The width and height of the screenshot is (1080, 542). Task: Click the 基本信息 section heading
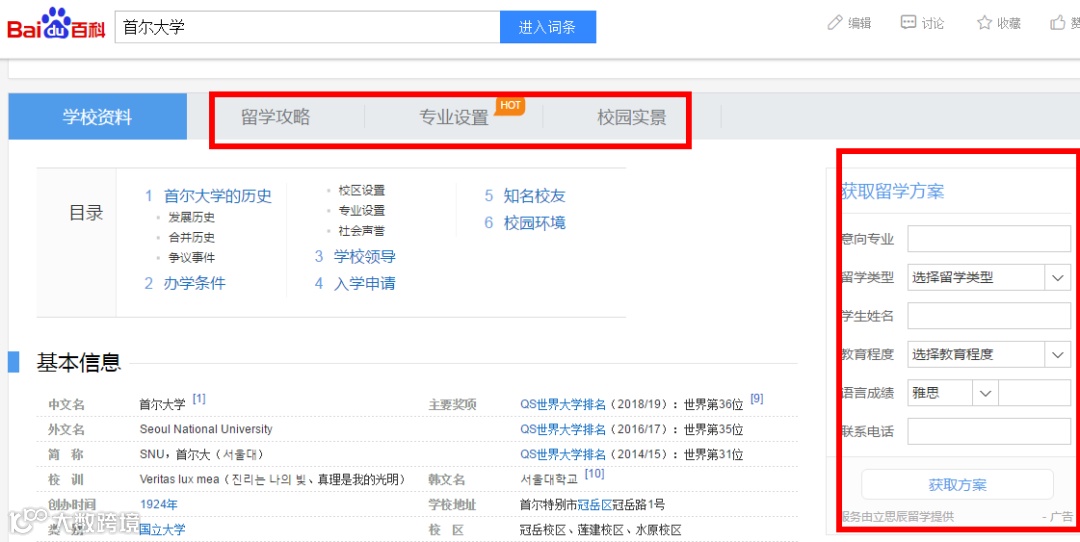[79, 362]
